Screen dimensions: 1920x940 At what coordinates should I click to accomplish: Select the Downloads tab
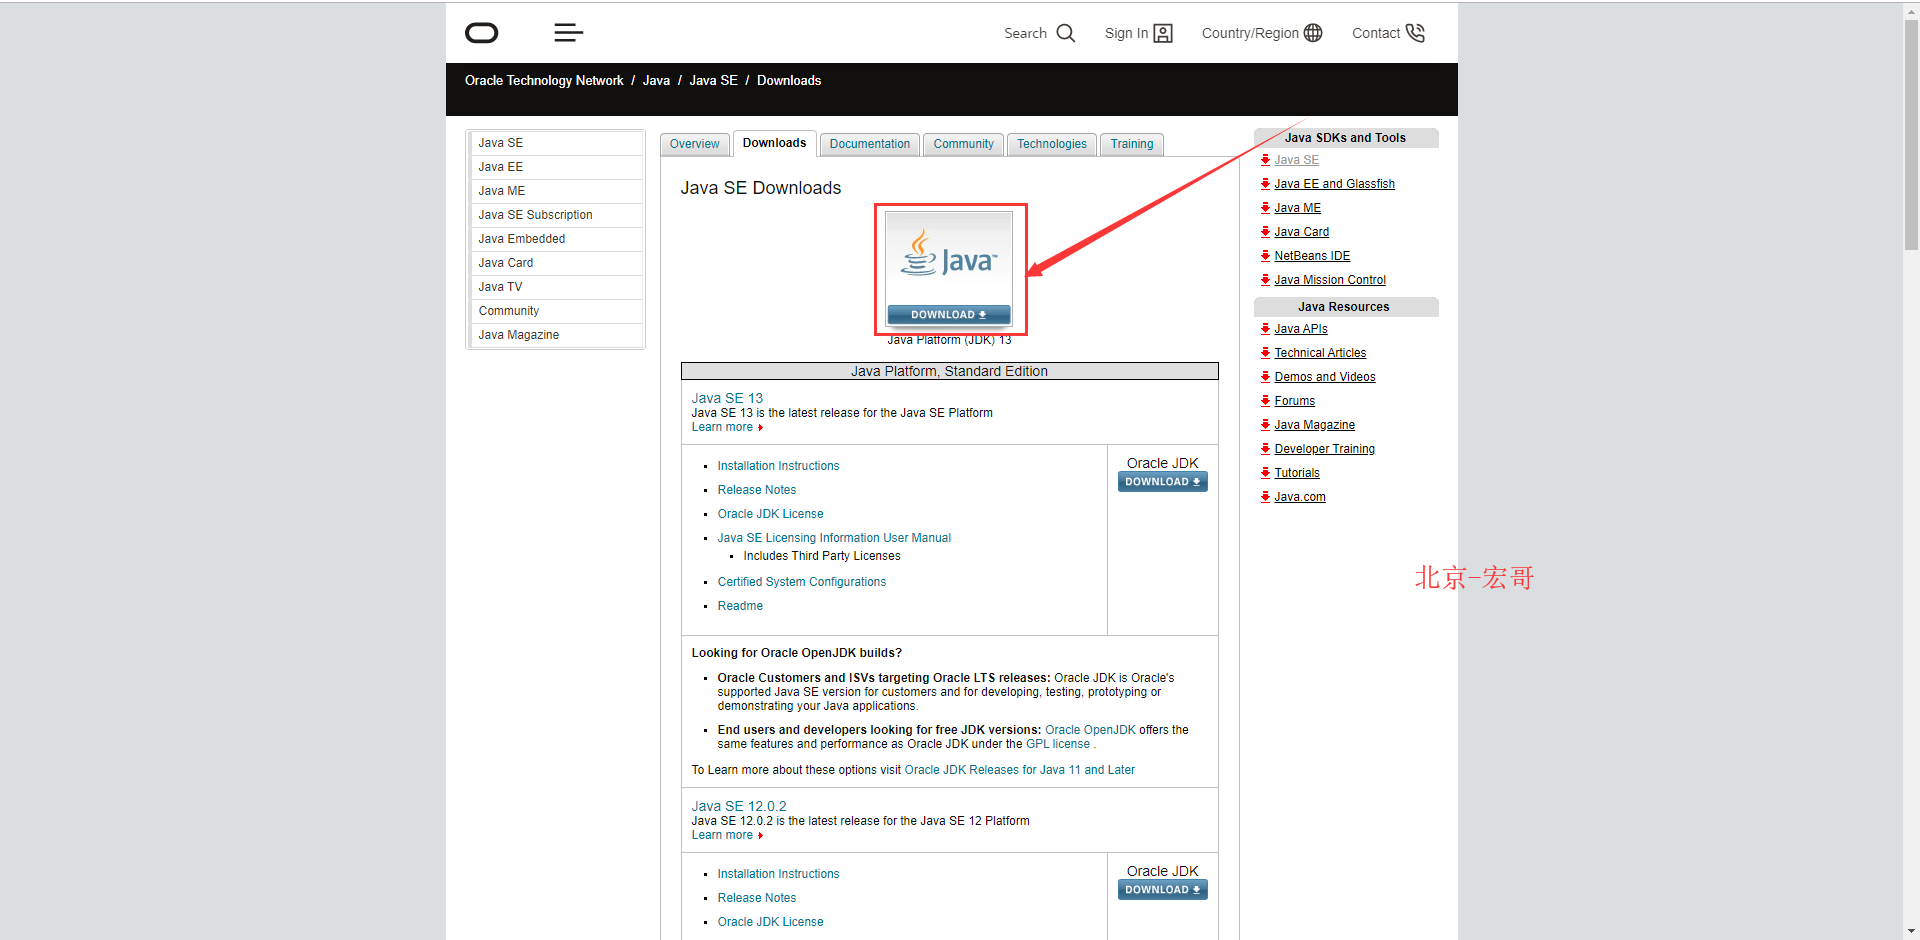point(774,143)
